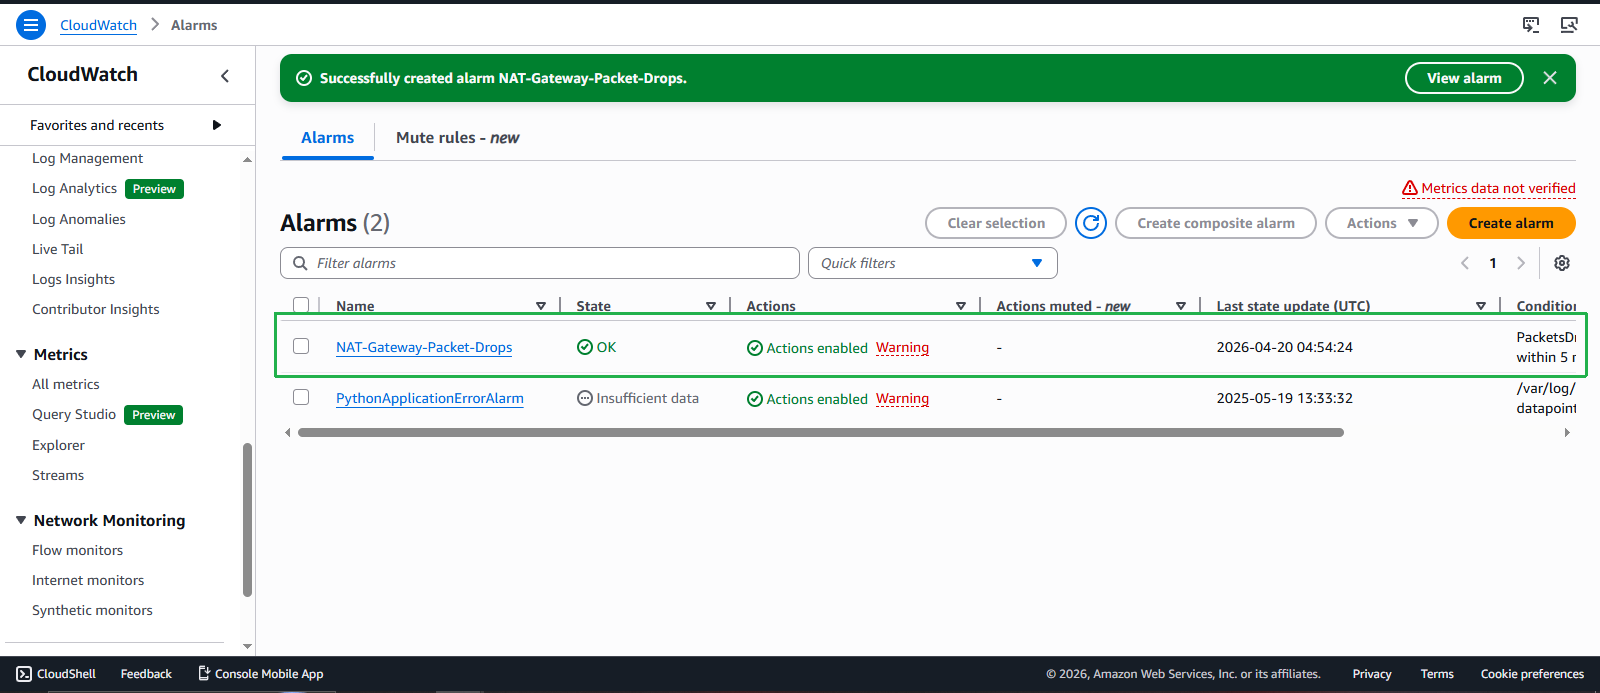Sort by the Name column arrow
1600x693 pixels.
click(x=541, y=306)
